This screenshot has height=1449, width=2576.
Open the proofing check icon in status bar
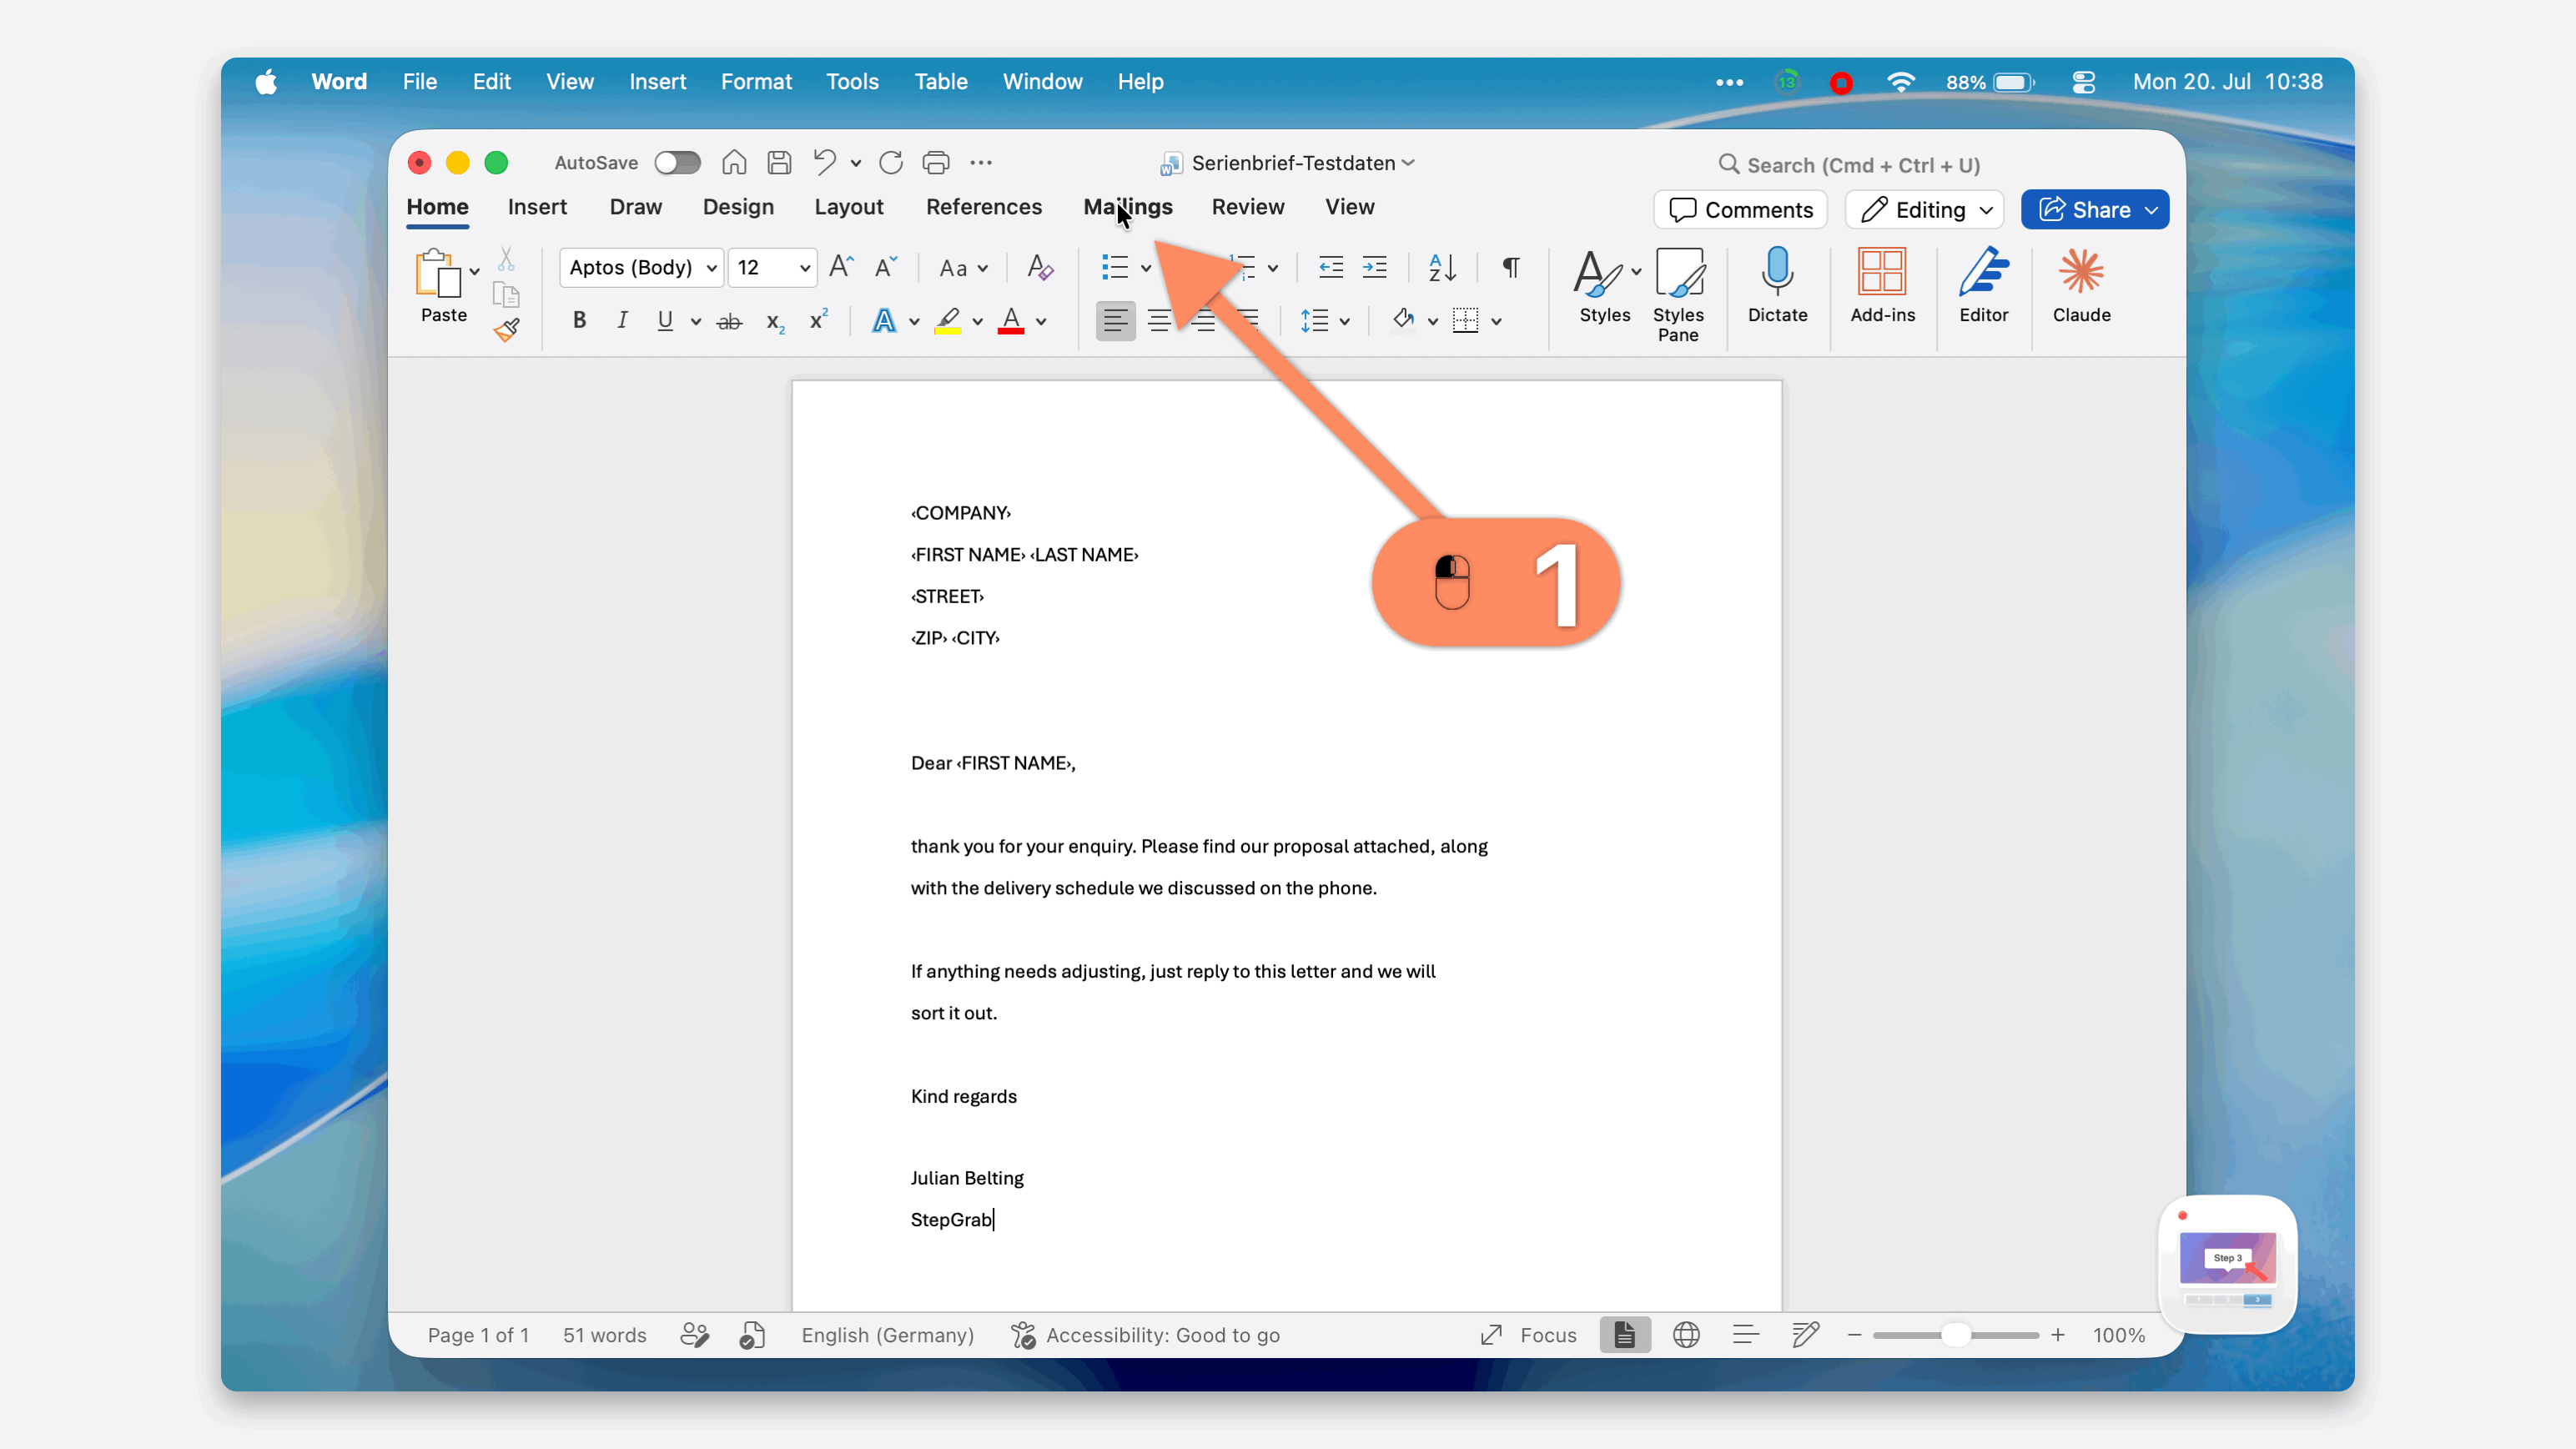click(x=752, y=1335)
